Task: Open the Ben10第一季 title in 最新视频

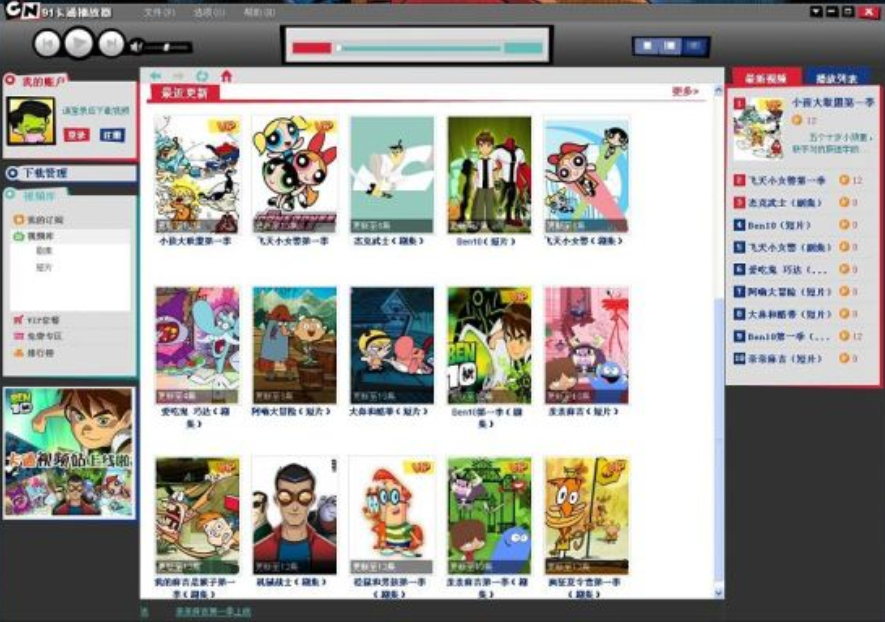Action: [788, 336]
